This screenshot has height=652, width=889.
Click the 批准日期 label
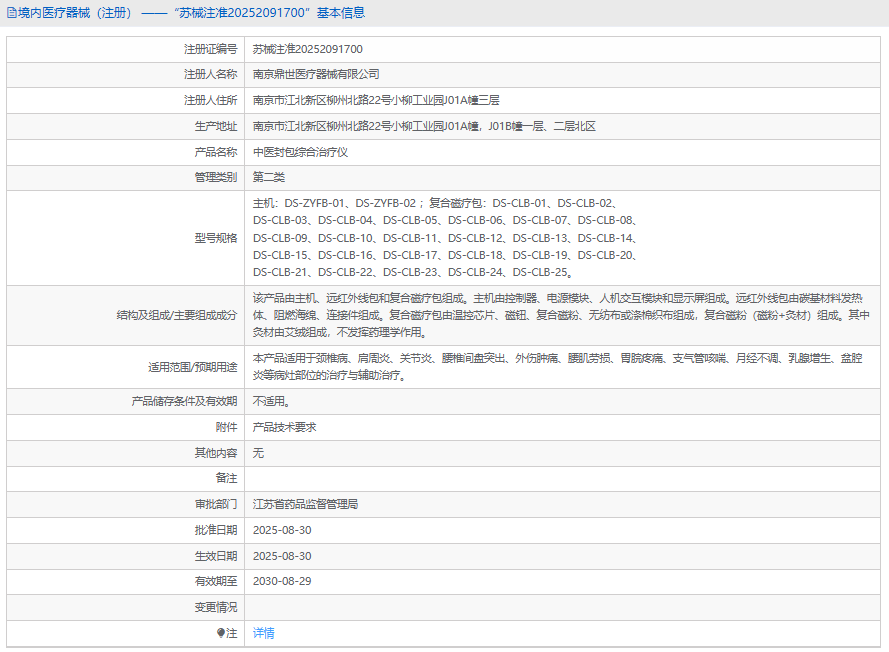(215, 530)
